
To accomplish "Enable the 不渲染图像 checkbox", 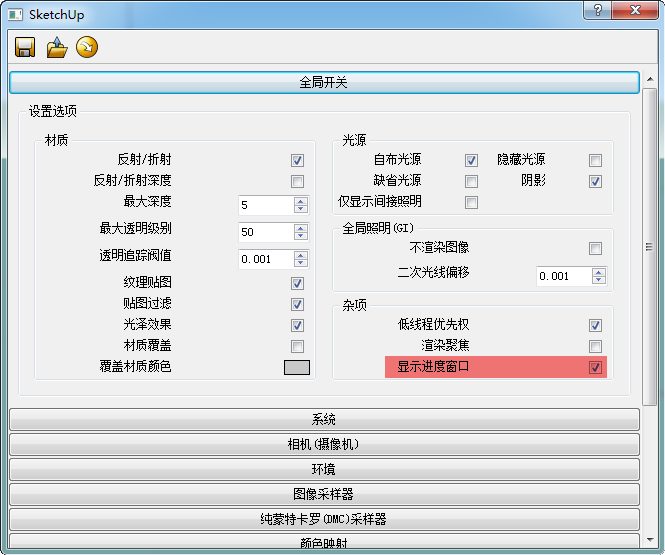I will pyautogui.click(x=595, y=248).
